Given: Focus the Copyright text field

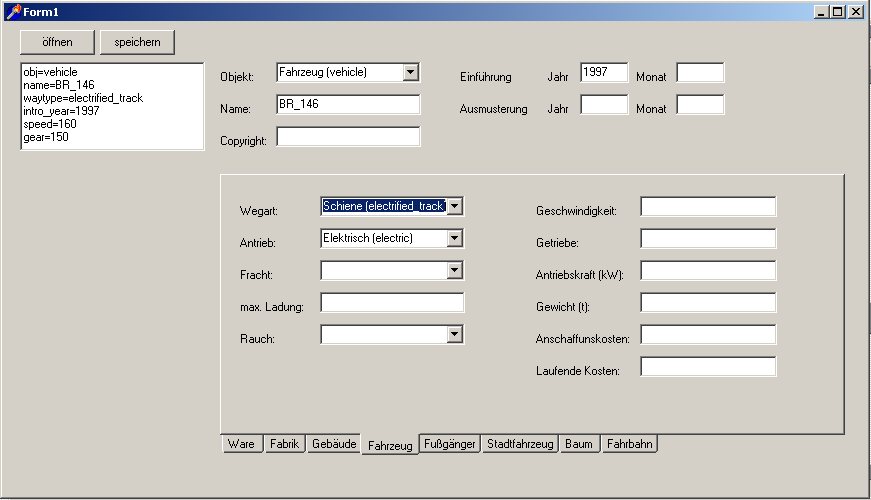Looking at the screenshot, I should 347,137.
